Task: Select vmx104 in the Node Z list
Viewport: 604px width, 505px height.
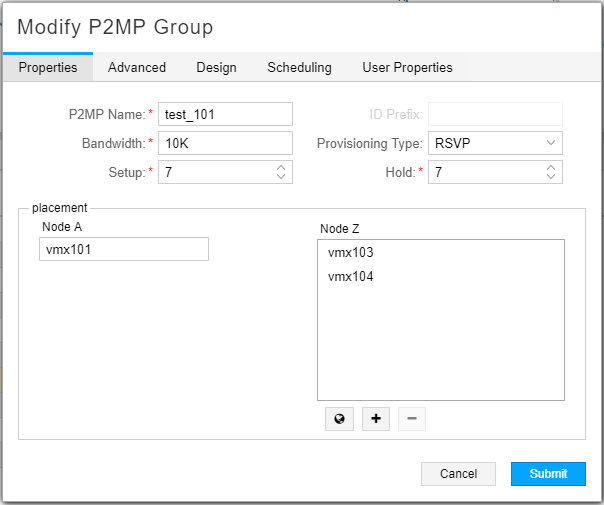Action: point(350,277)
